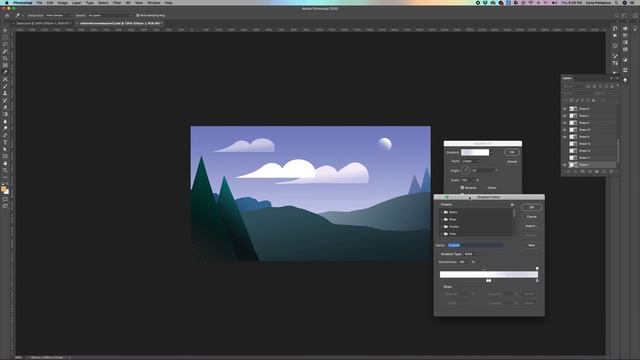
Task: Open the Gradient Type dropdown
Action: click(471, 254)
